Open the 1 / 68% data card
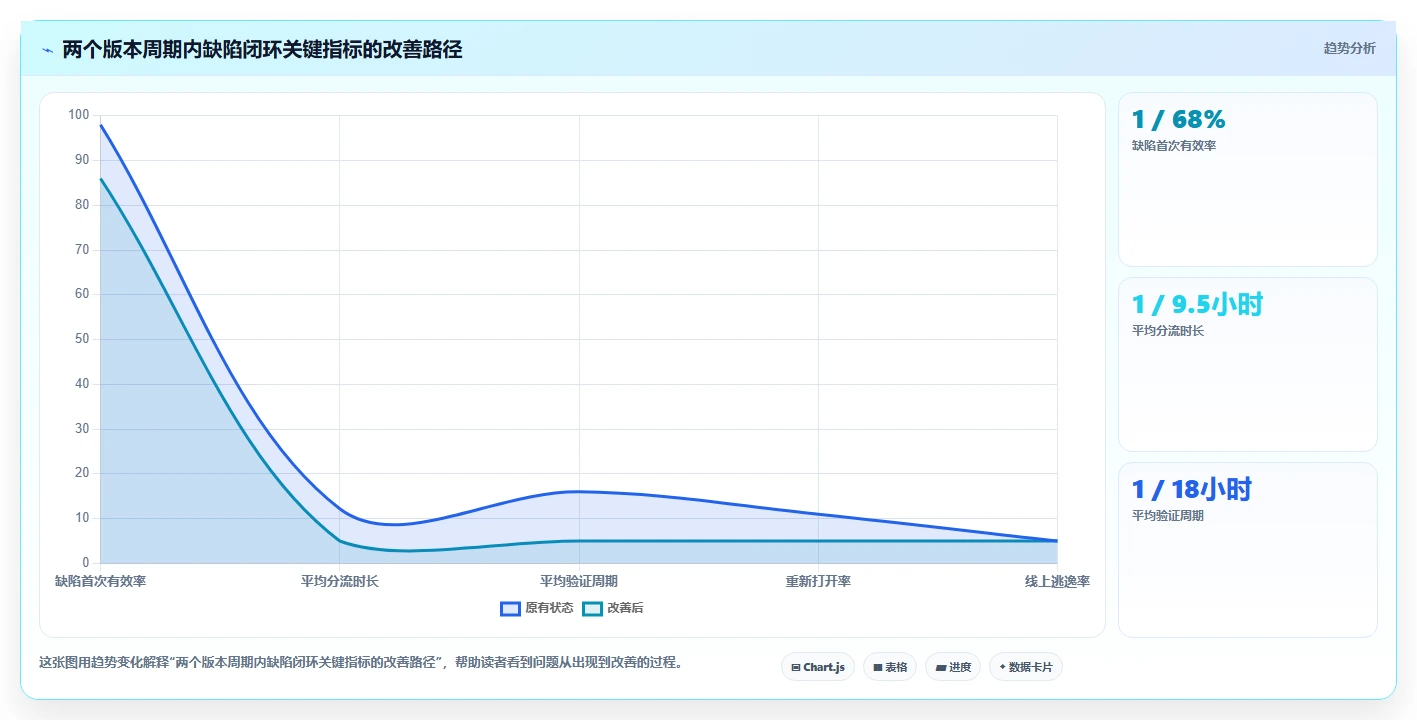 [1248, 180]
